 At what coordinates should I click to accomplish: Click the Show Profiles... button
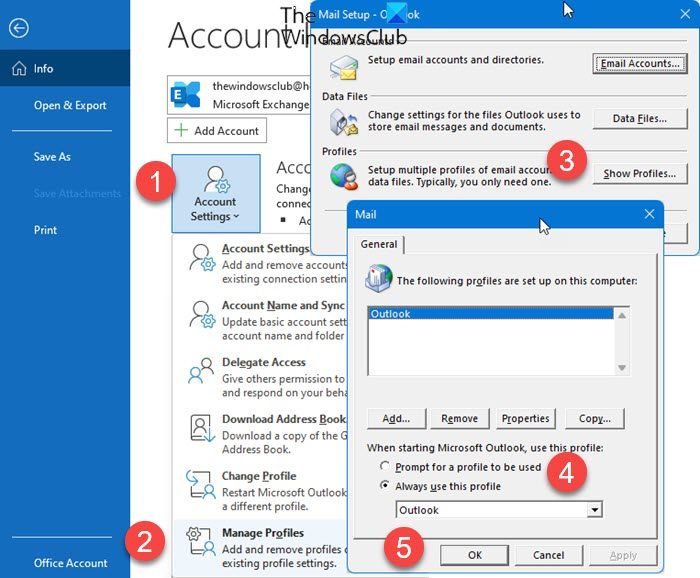point(640,173)
